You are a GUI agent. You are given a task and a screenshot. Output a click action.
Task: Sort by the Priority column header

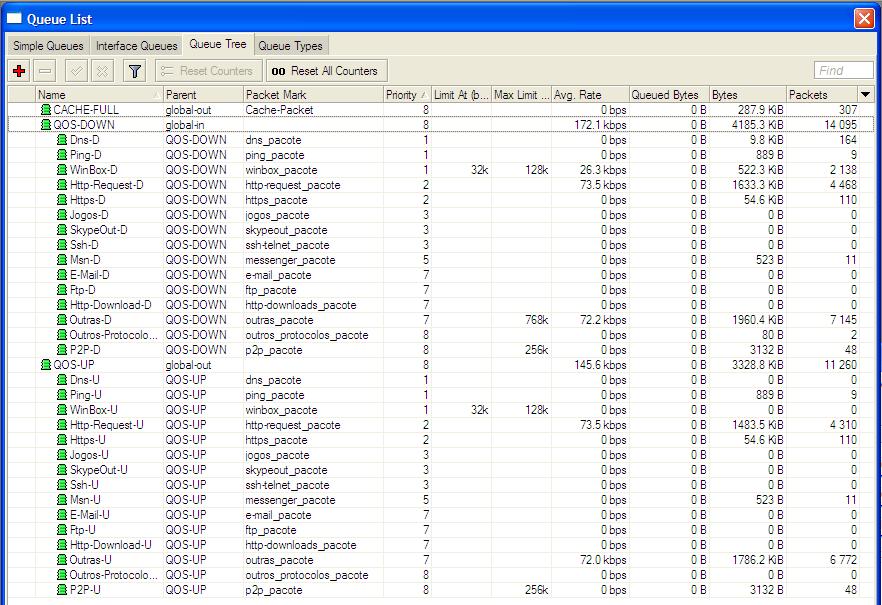tap(407, 94)
